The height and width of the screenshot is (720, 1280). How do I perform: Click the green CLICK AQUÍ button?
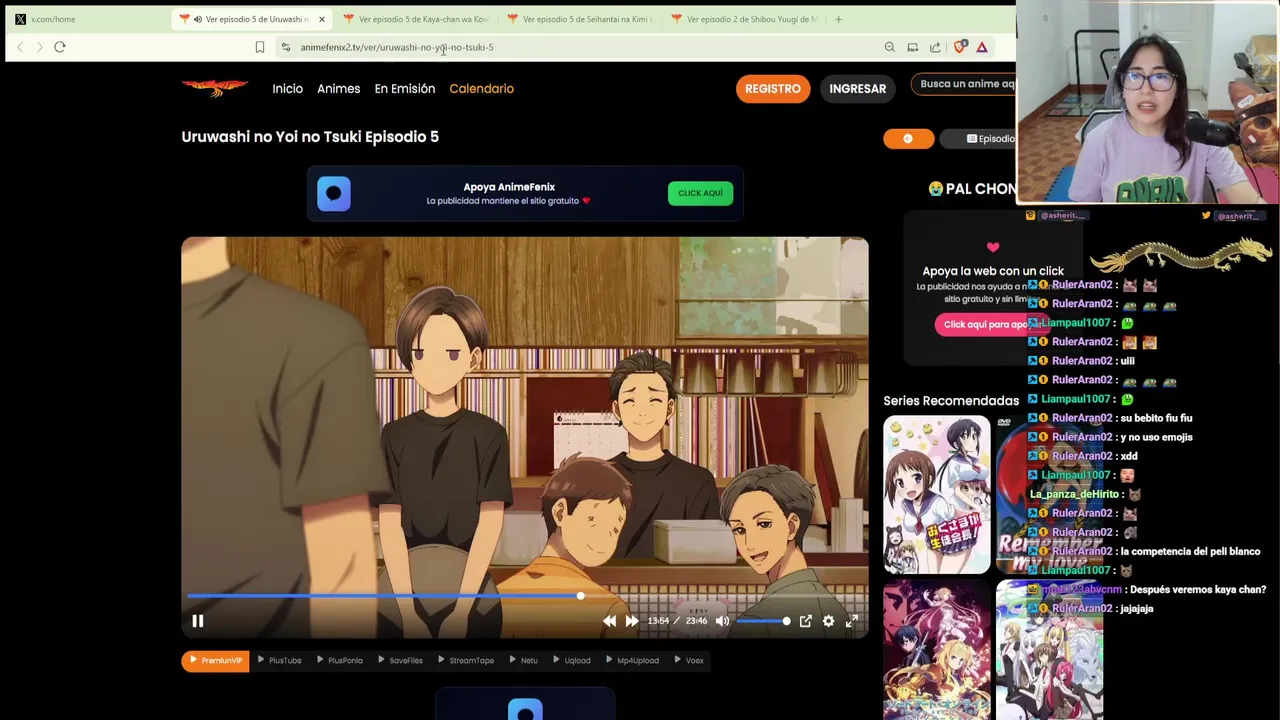pyautogui.click(x=700, y=193)
